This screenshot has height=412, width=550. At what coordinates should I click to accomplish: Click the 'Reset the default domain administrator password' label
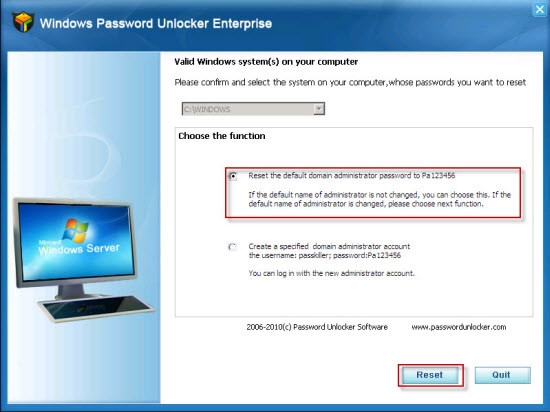click(351, 175)
